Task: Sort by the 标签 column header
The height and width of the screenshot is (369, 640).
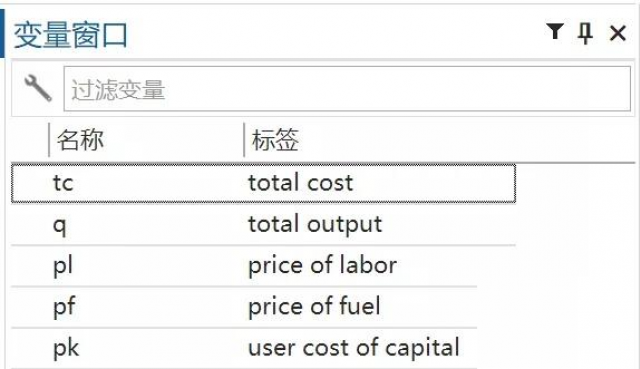Action: [275, 140]
